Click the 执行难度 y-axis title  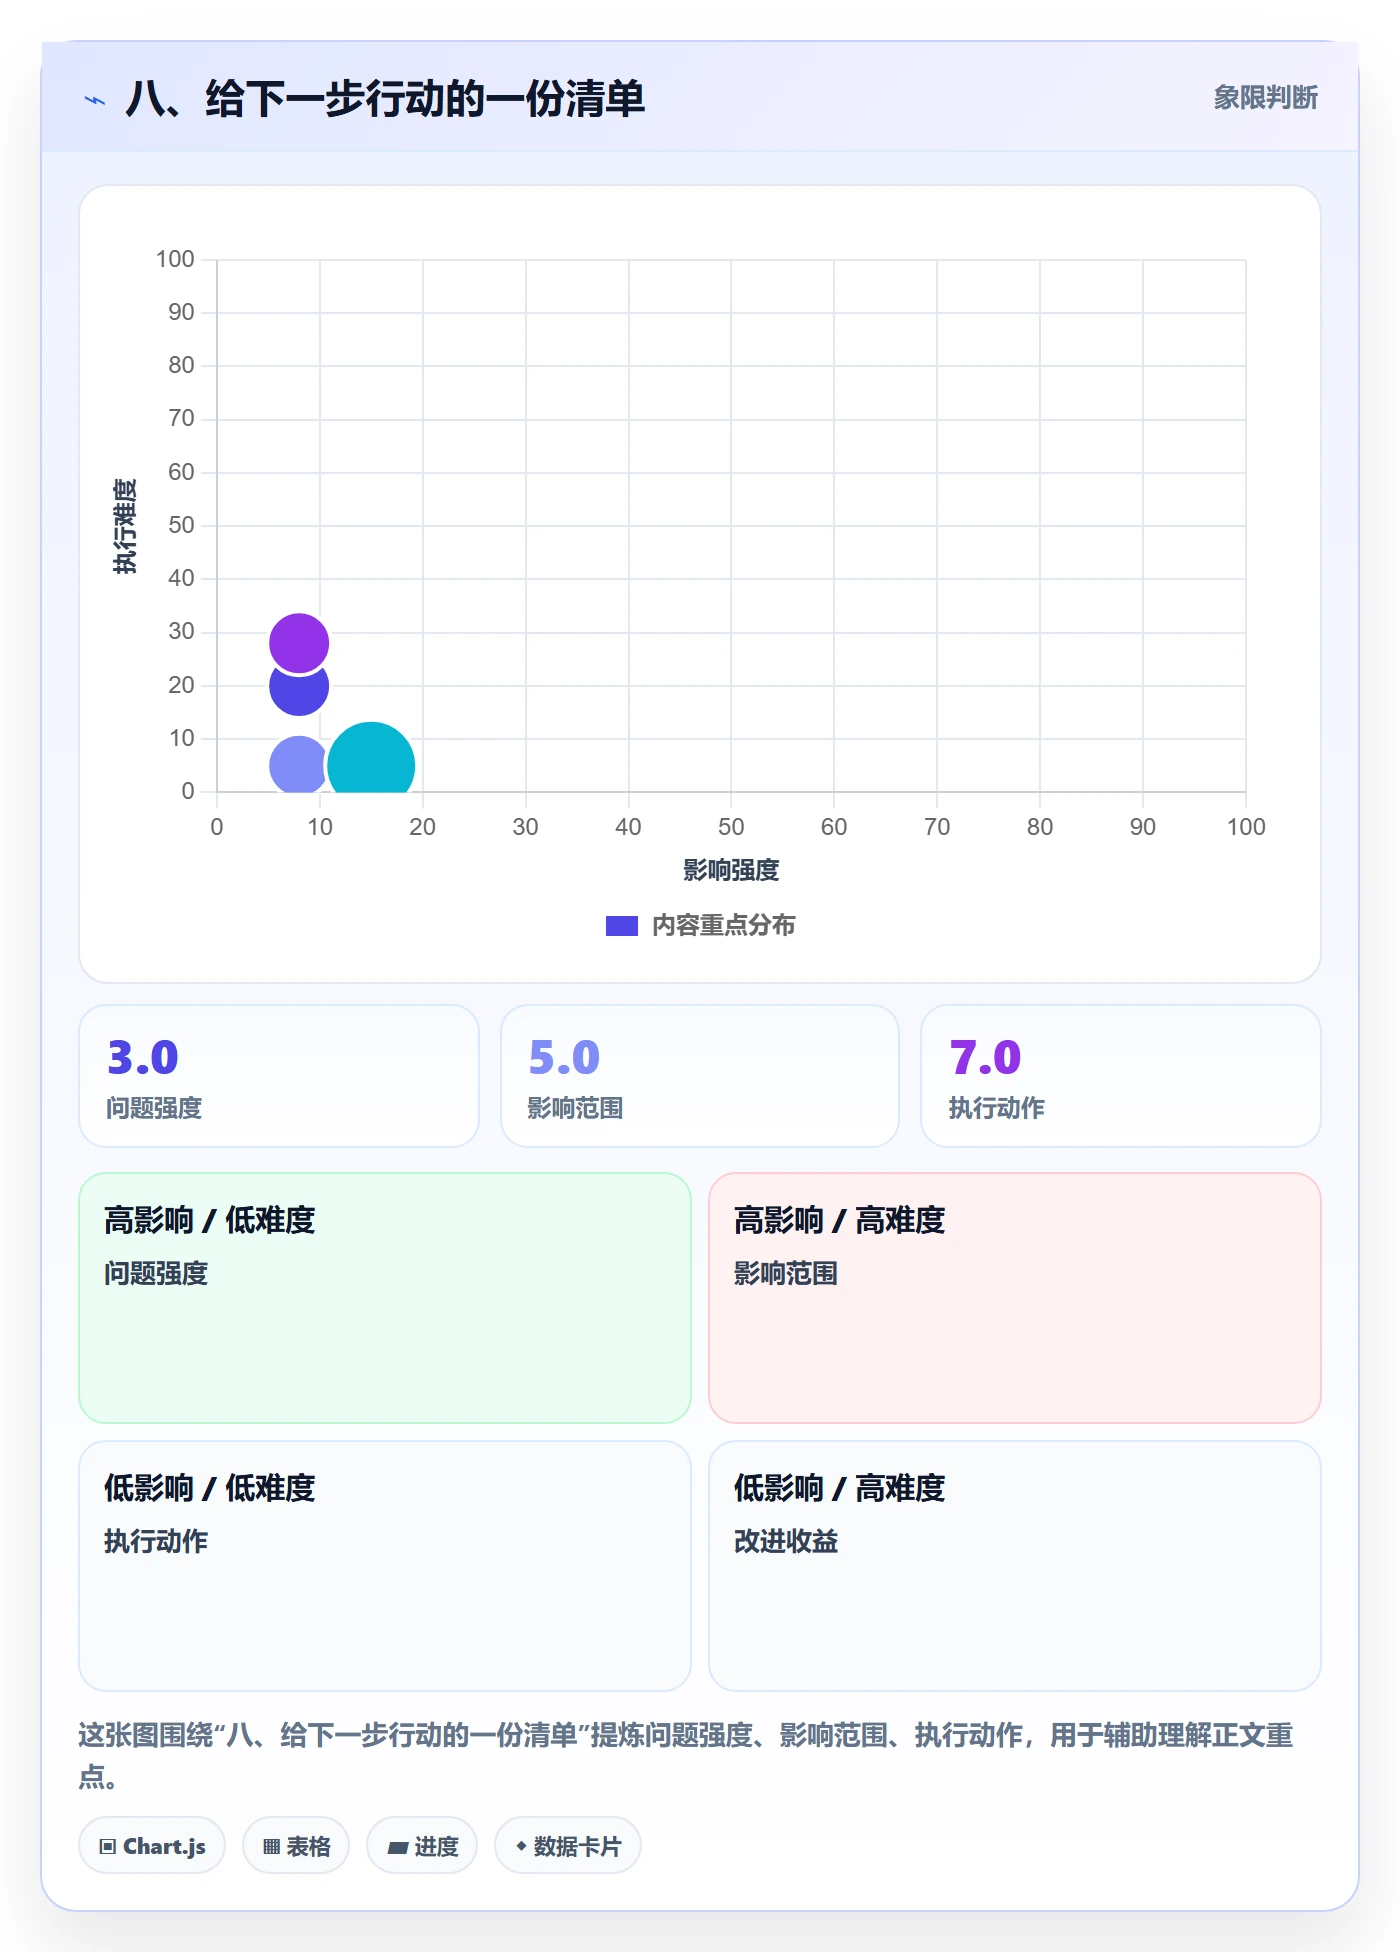coord(124,526)
